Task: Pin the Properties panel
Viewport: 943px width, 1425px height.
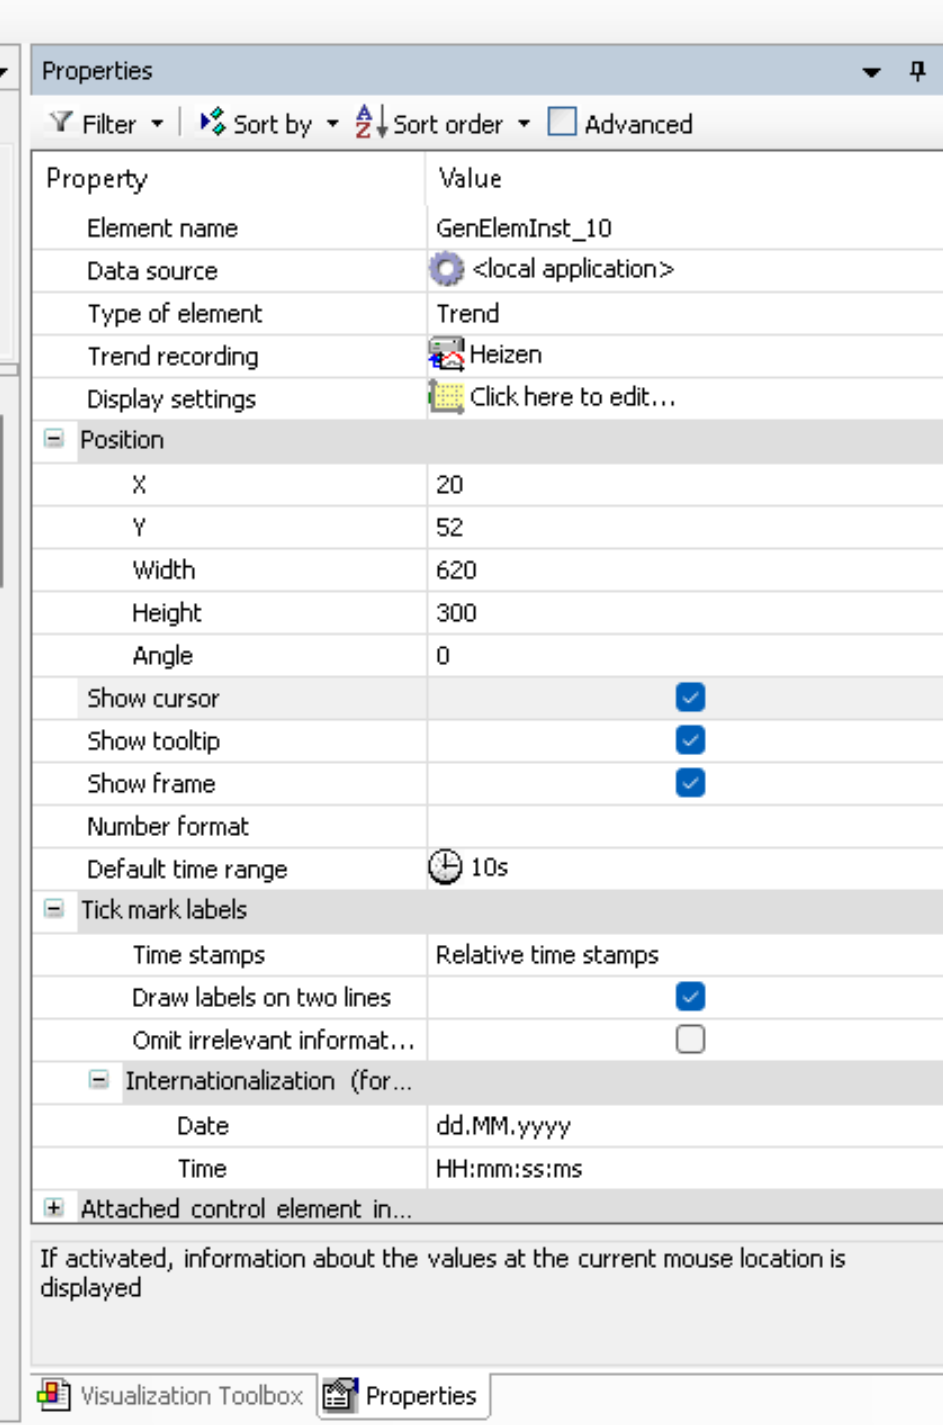Action: (918, 71)
